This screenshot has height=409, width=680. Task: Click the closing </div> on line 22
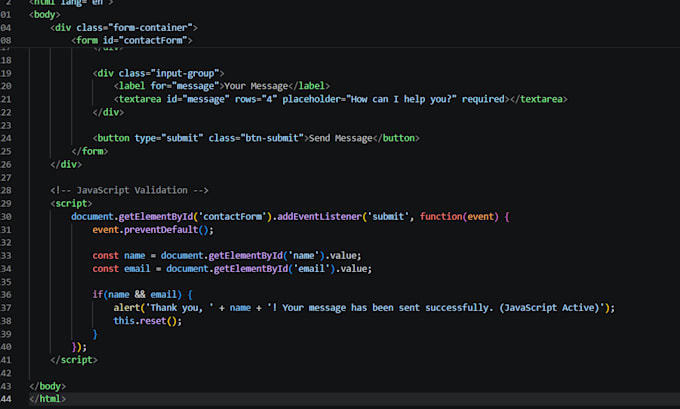tap(108, 112)
